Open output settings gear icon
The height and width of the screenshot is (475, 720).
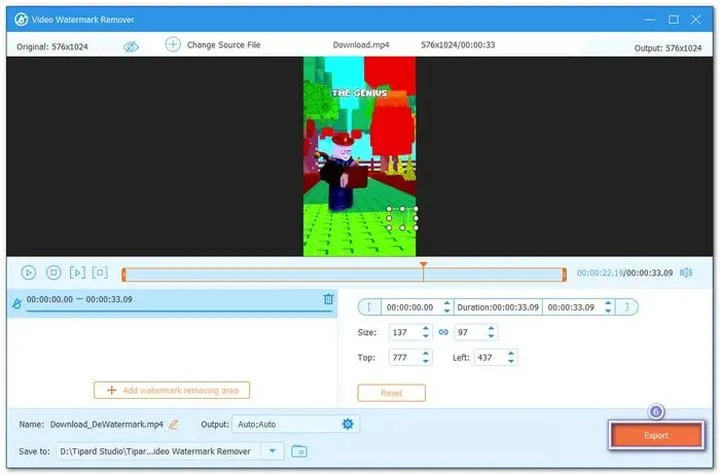click(x=348, y=424)
